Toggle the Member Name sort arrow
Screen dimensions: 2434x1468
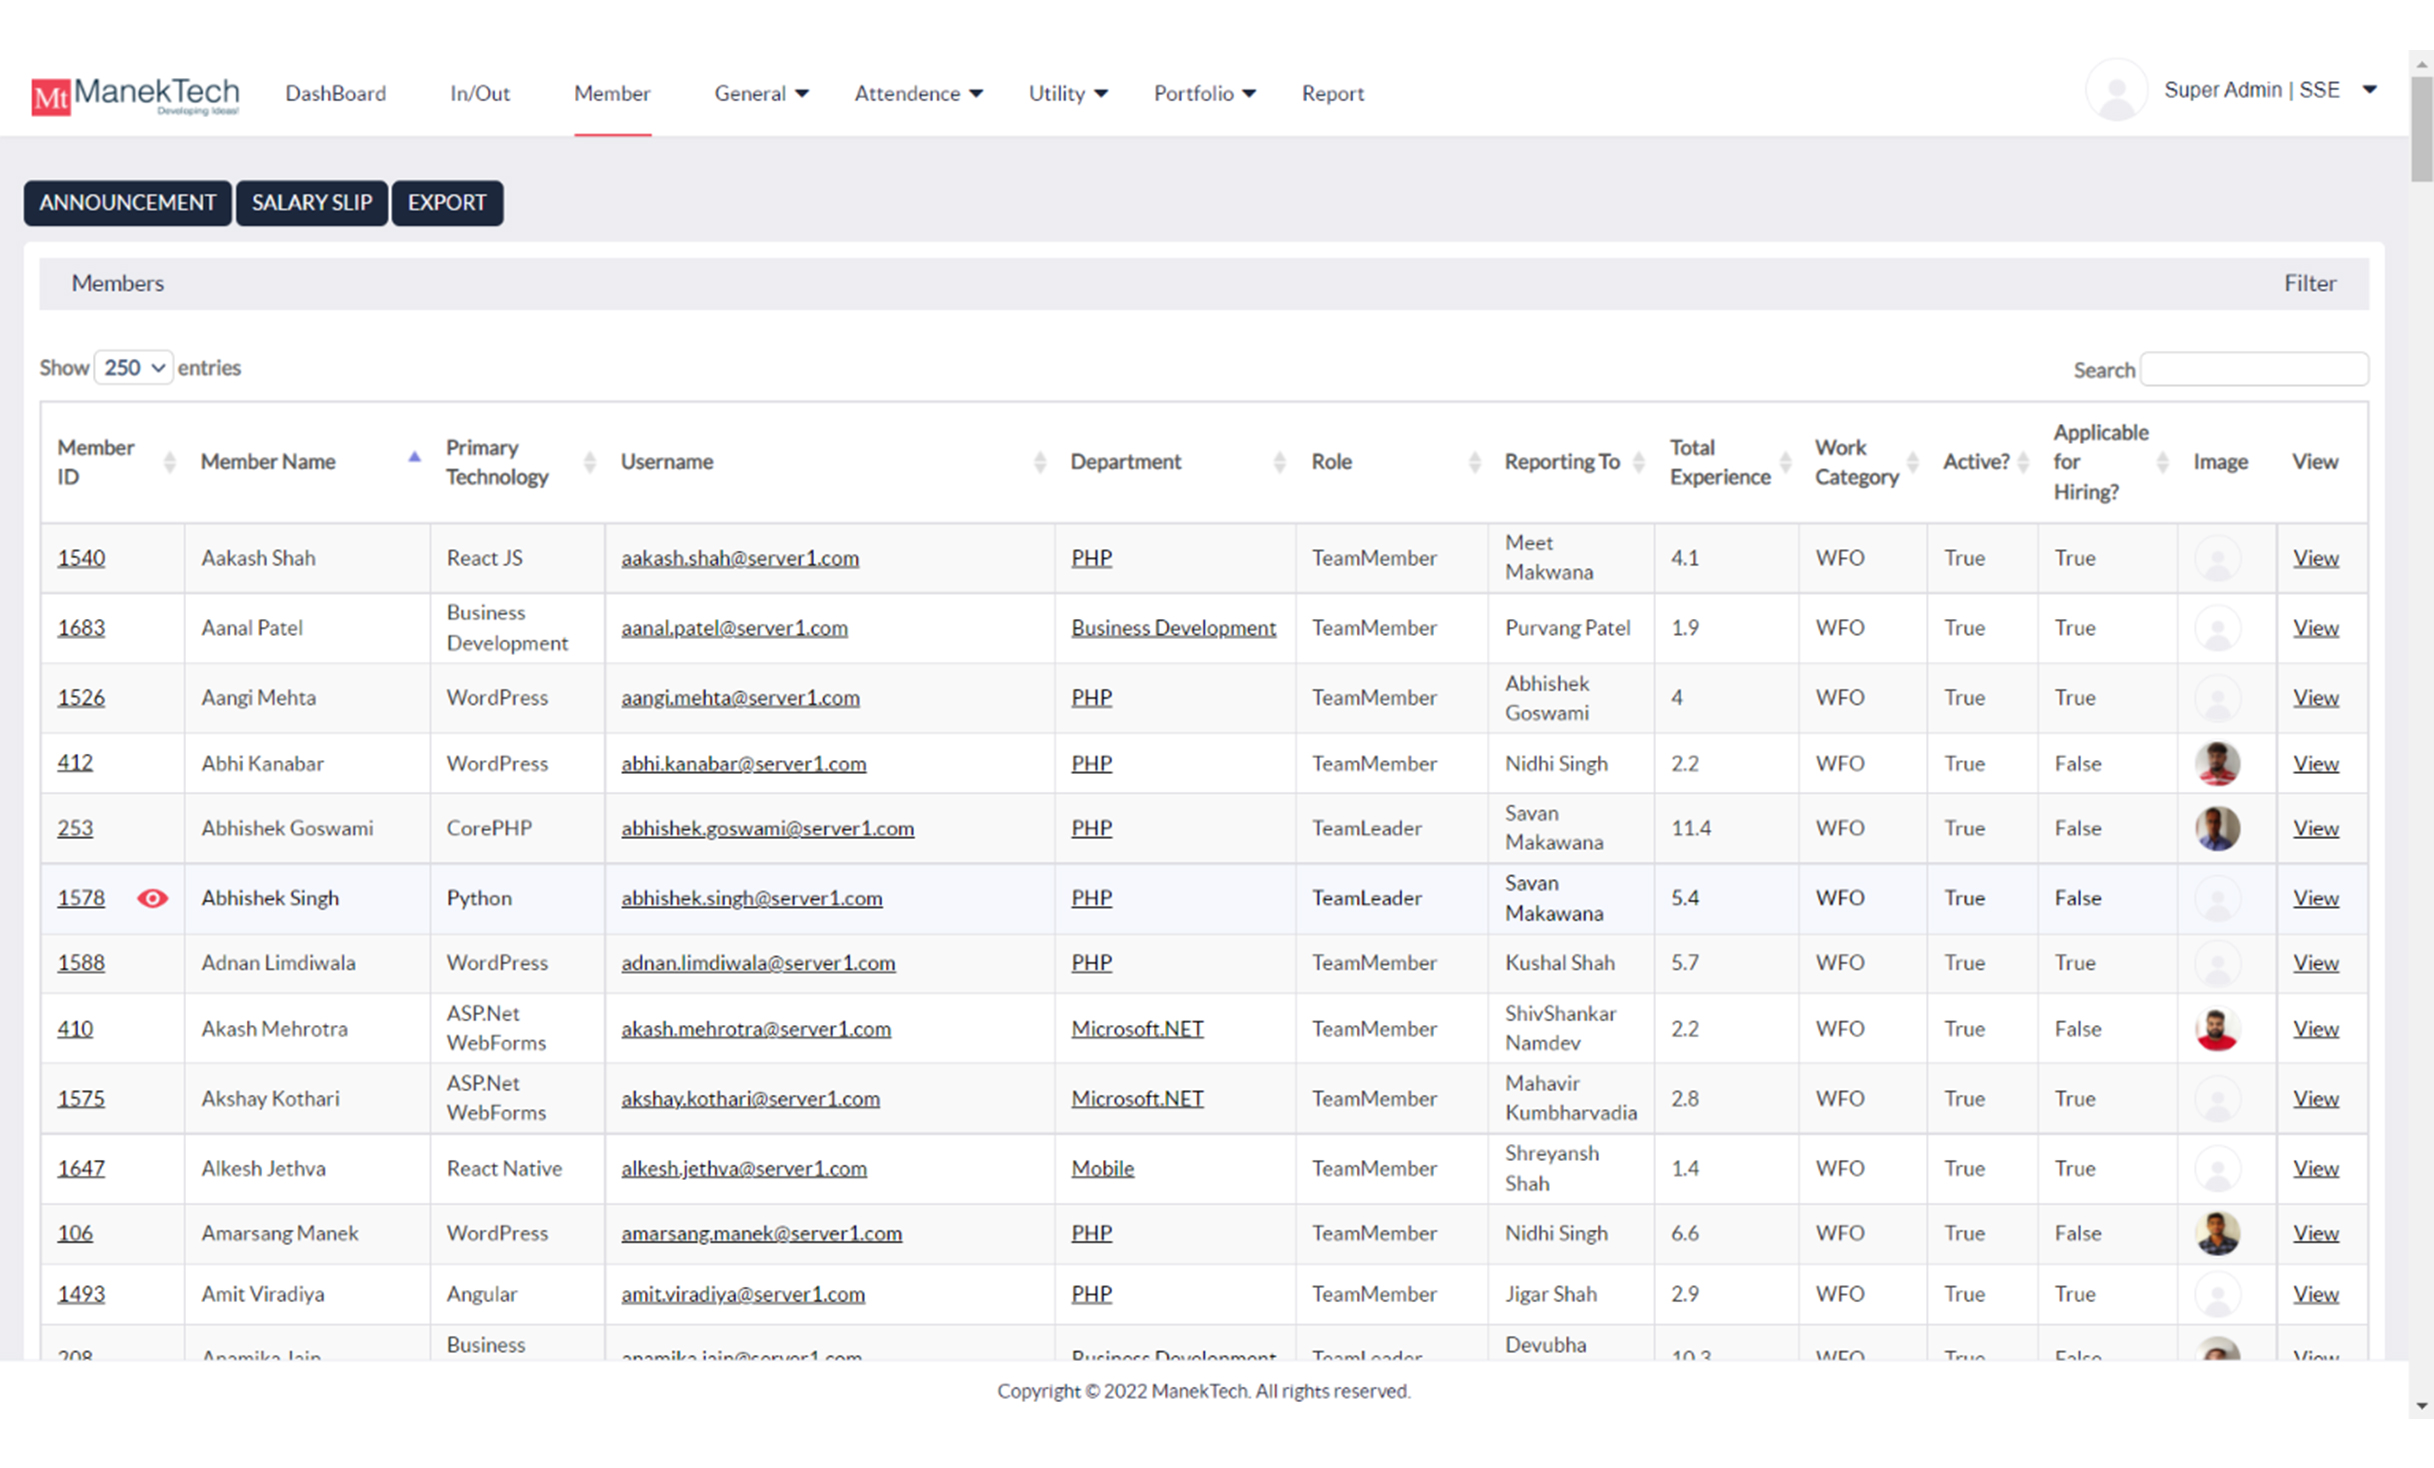(414, 457)
